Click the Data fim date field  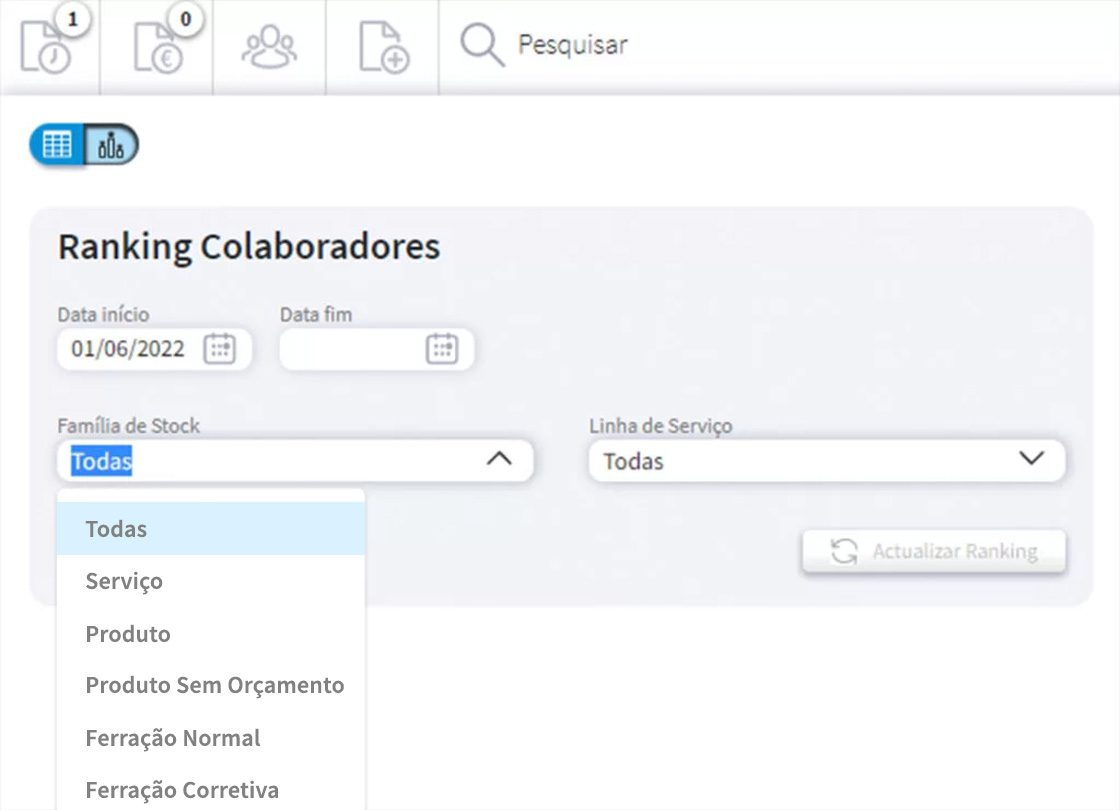click(x=350, y=349)
